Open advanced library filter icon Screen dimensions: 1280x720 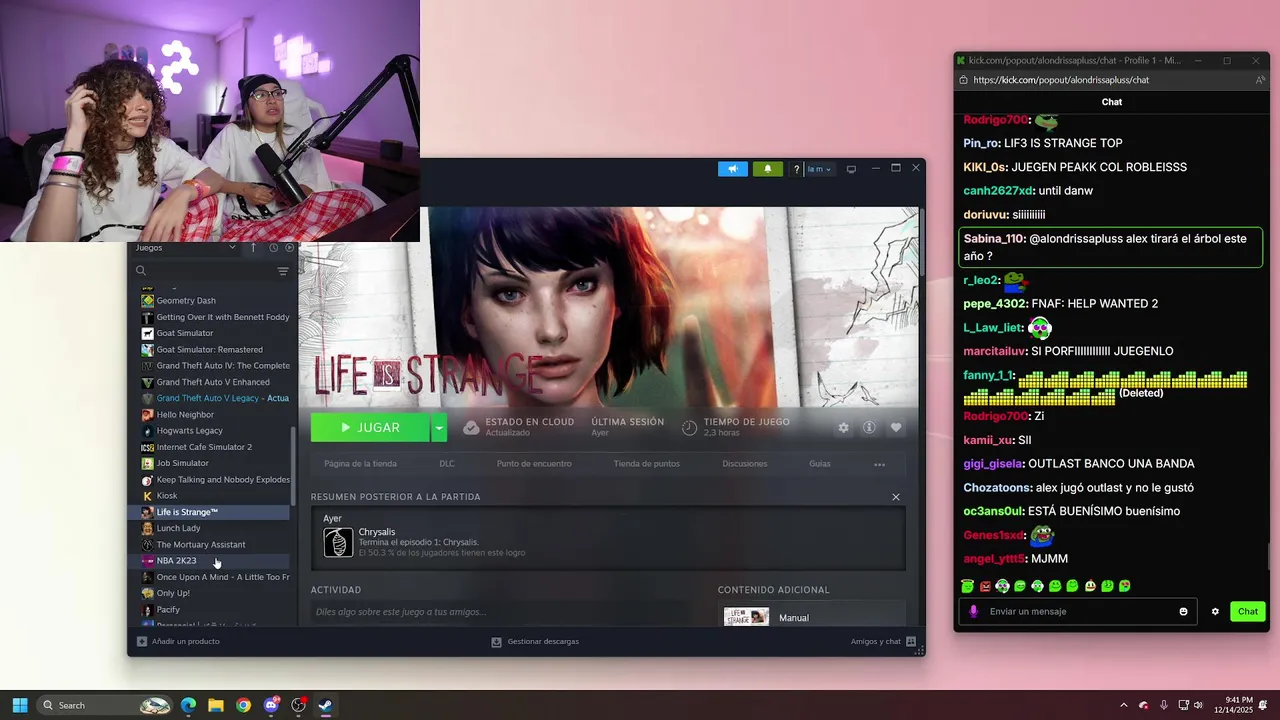pos(283,271)
